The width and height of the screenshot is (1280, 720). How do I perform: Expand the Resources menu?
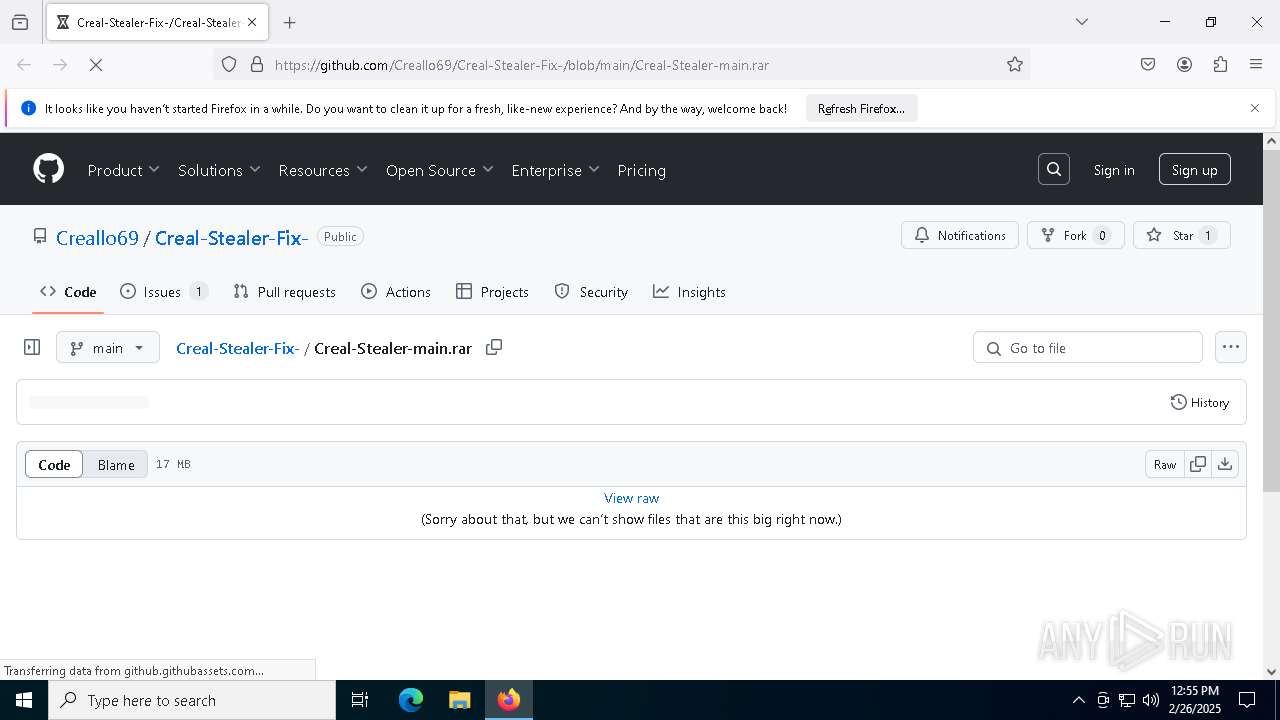(323, 170)
